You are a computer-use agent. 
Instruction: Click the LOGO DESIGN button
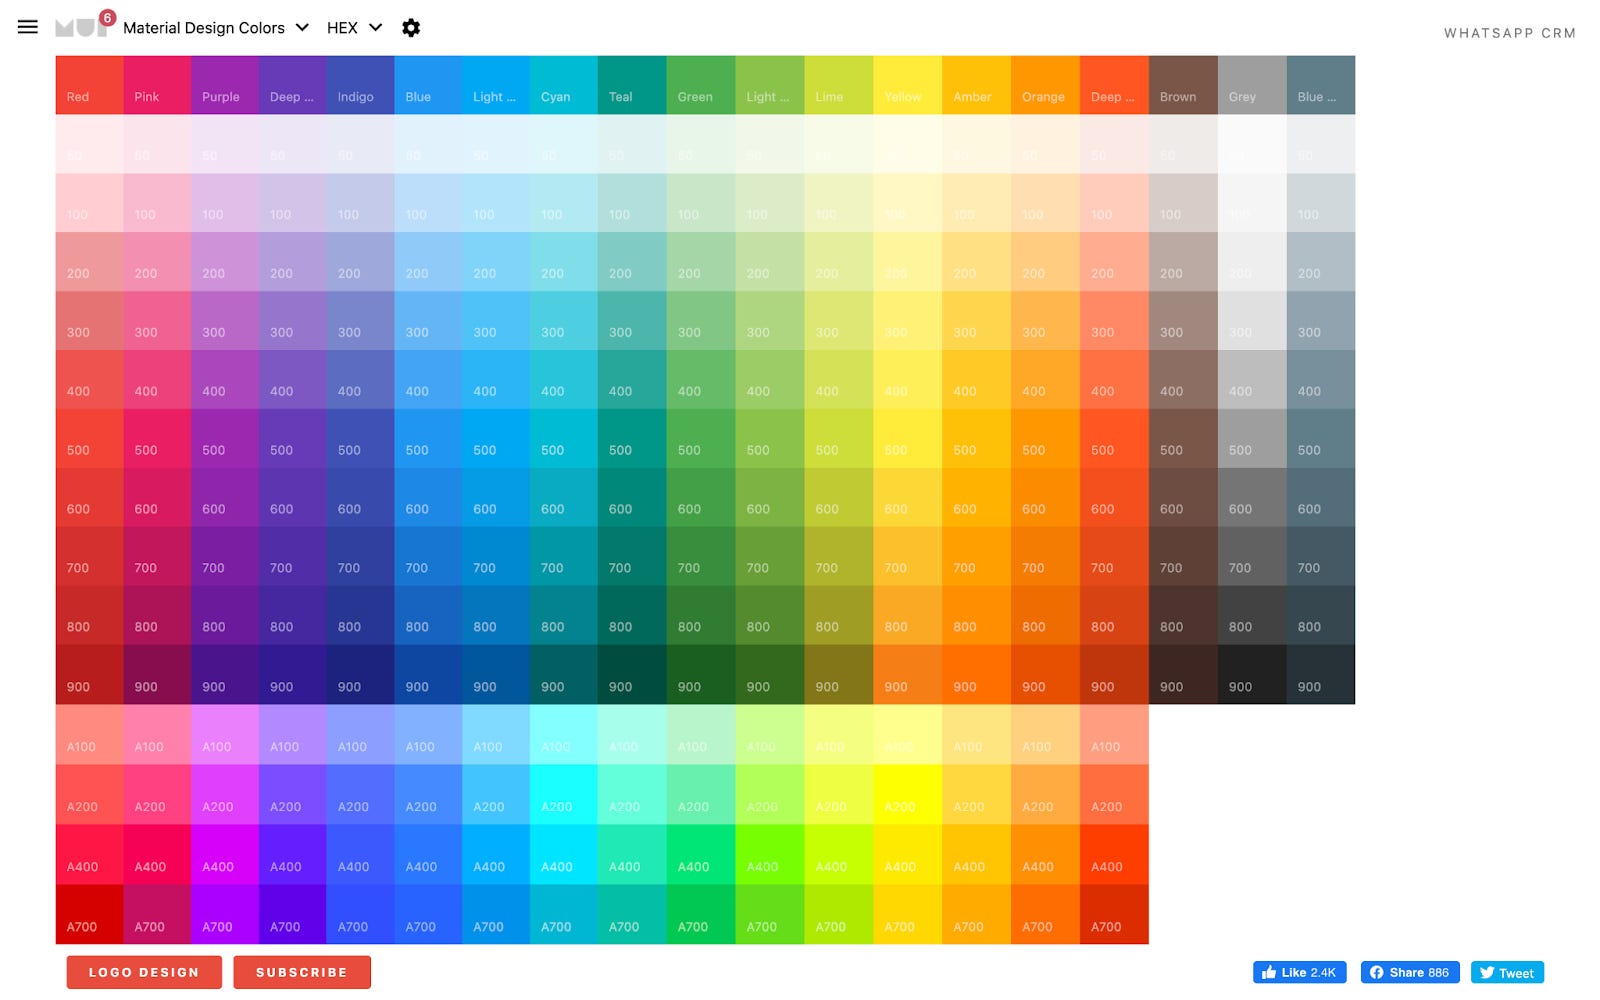click(143, 971)
